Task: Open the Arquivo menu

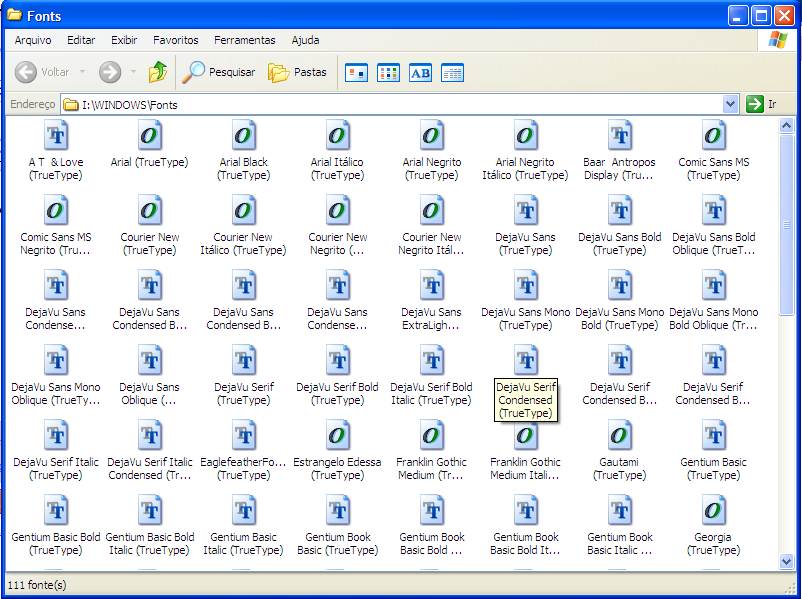Action: pyautogui.click(x=33, y=40)
